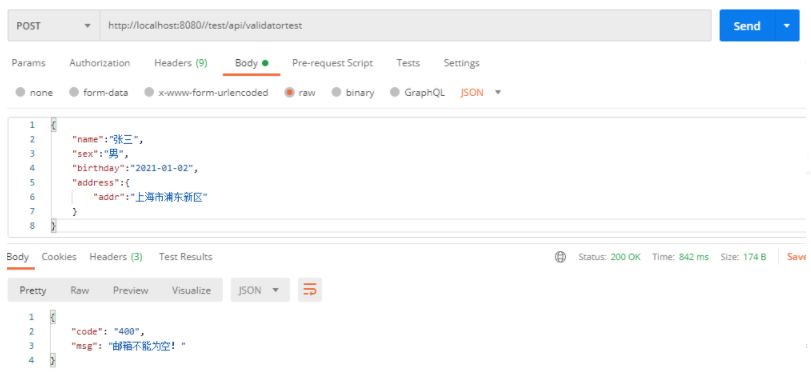Select the raw body type
Screen dimensions: 811x375
(300, 93)
